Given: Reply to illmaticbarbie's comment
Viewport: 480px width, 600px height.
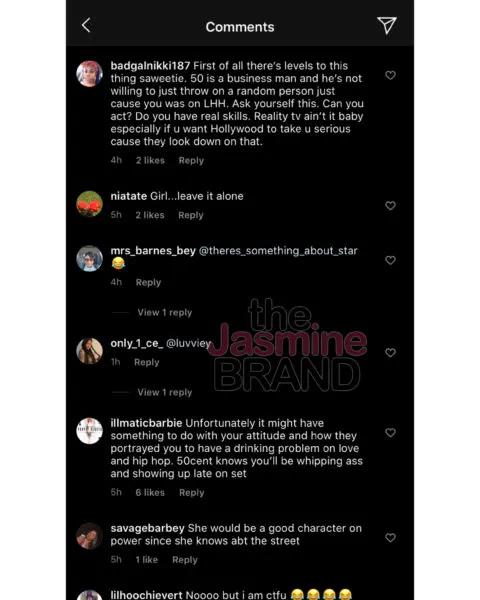Looking at the screenshot, I should click(191, 493).
